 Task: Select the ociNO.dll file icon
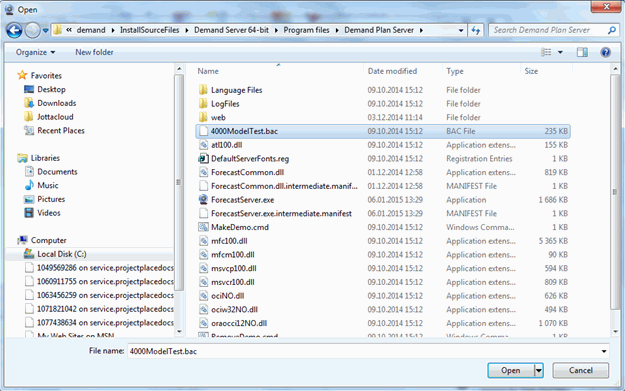(x=203, y=296)
